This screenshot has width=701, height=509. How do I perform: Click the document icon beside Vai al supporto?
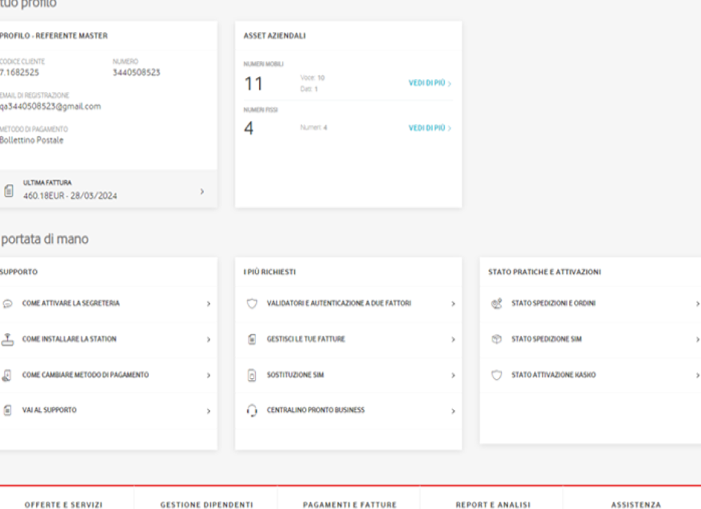(8, 410)
